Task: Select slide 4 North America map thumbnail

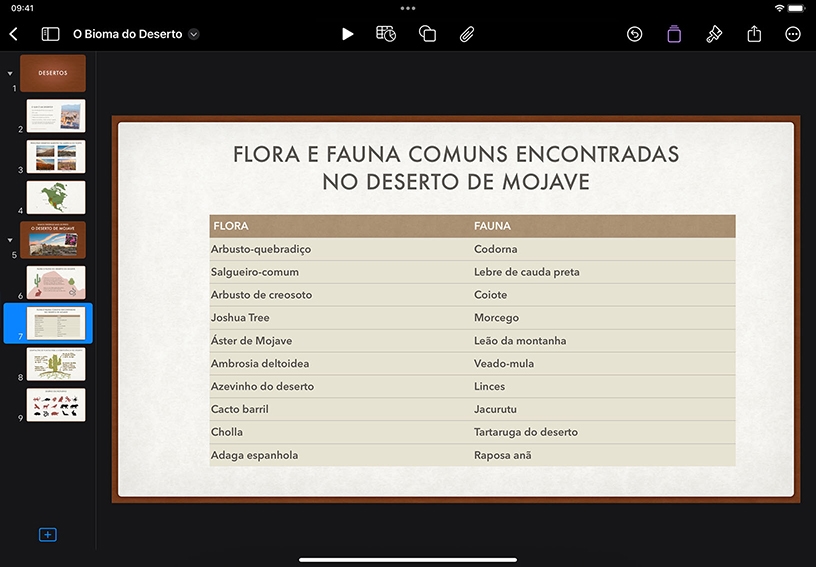Action: click(x=56, y=197)
